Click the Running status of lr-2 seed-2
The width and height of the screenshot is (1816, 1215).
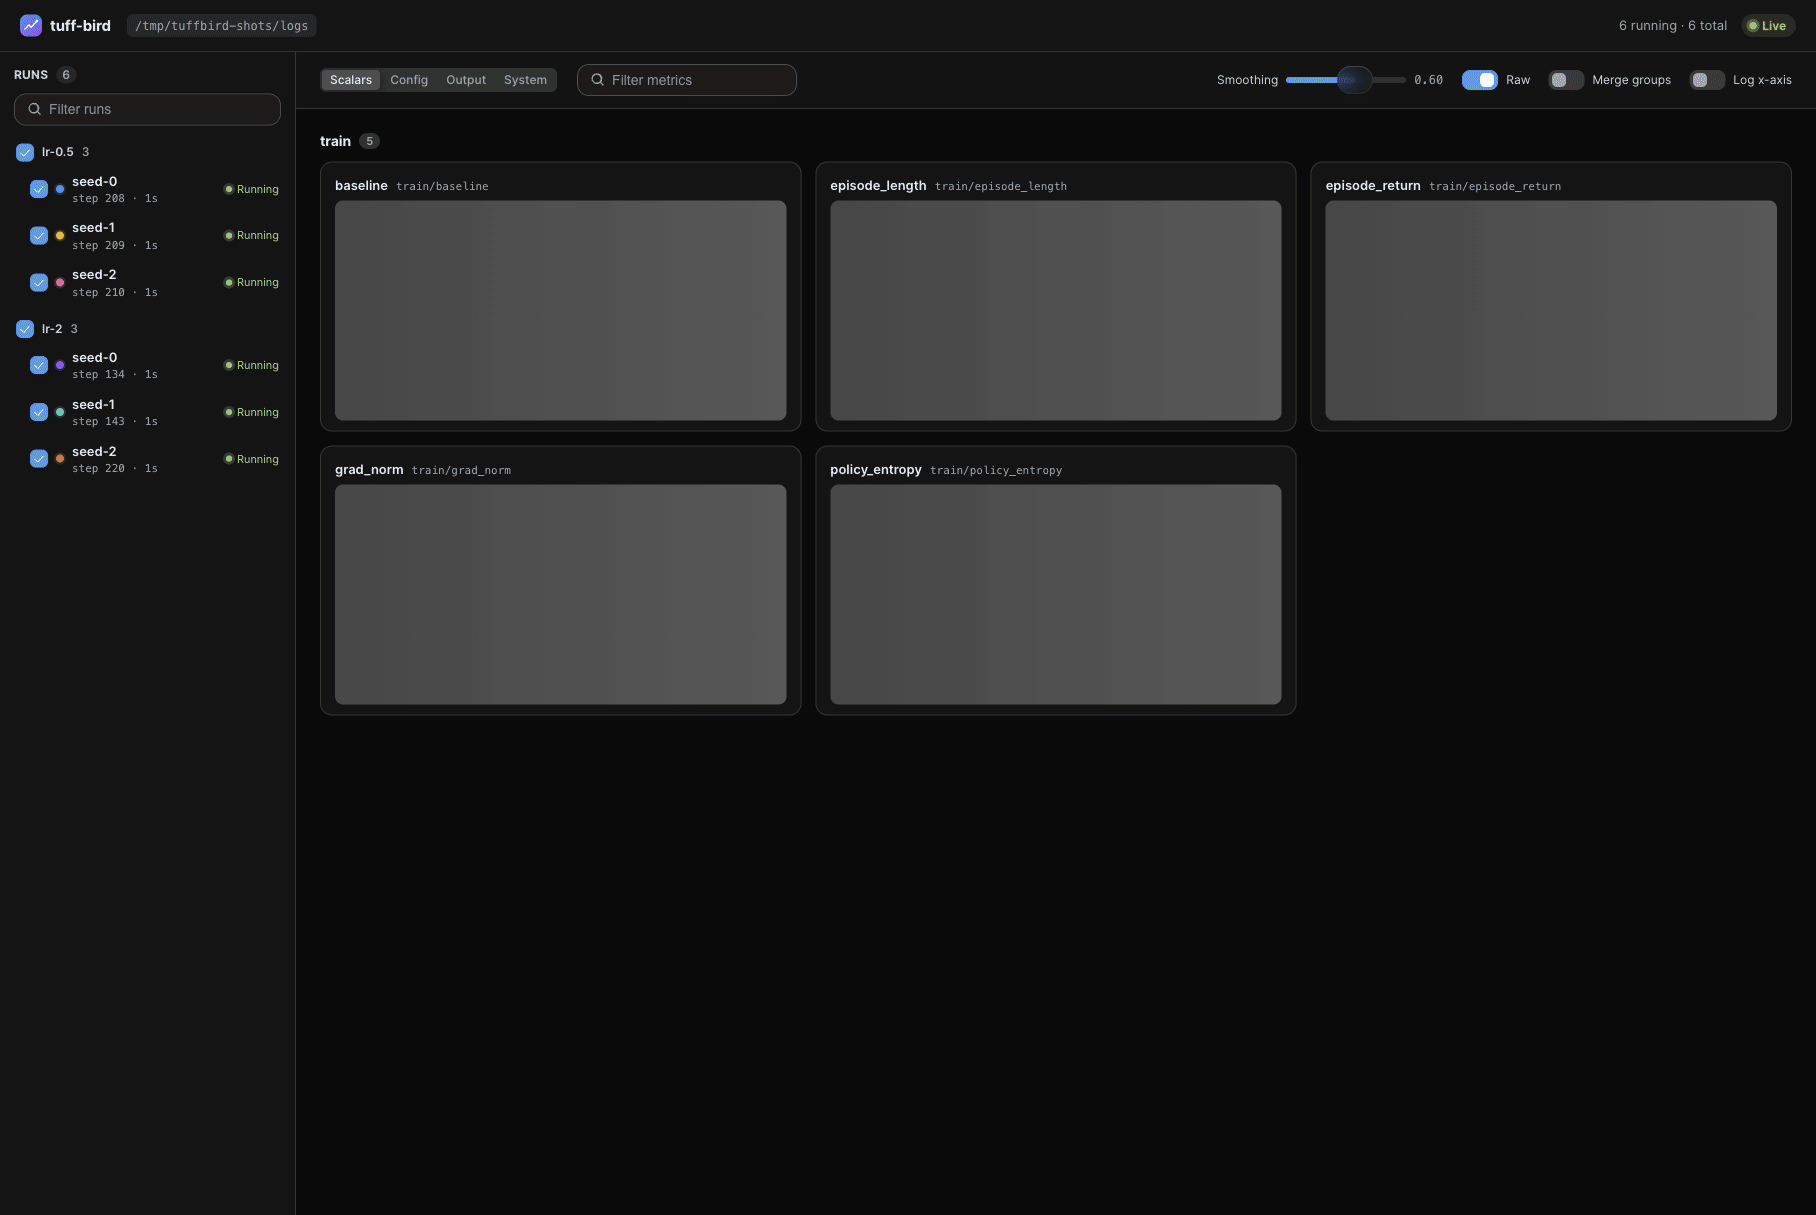251,459
